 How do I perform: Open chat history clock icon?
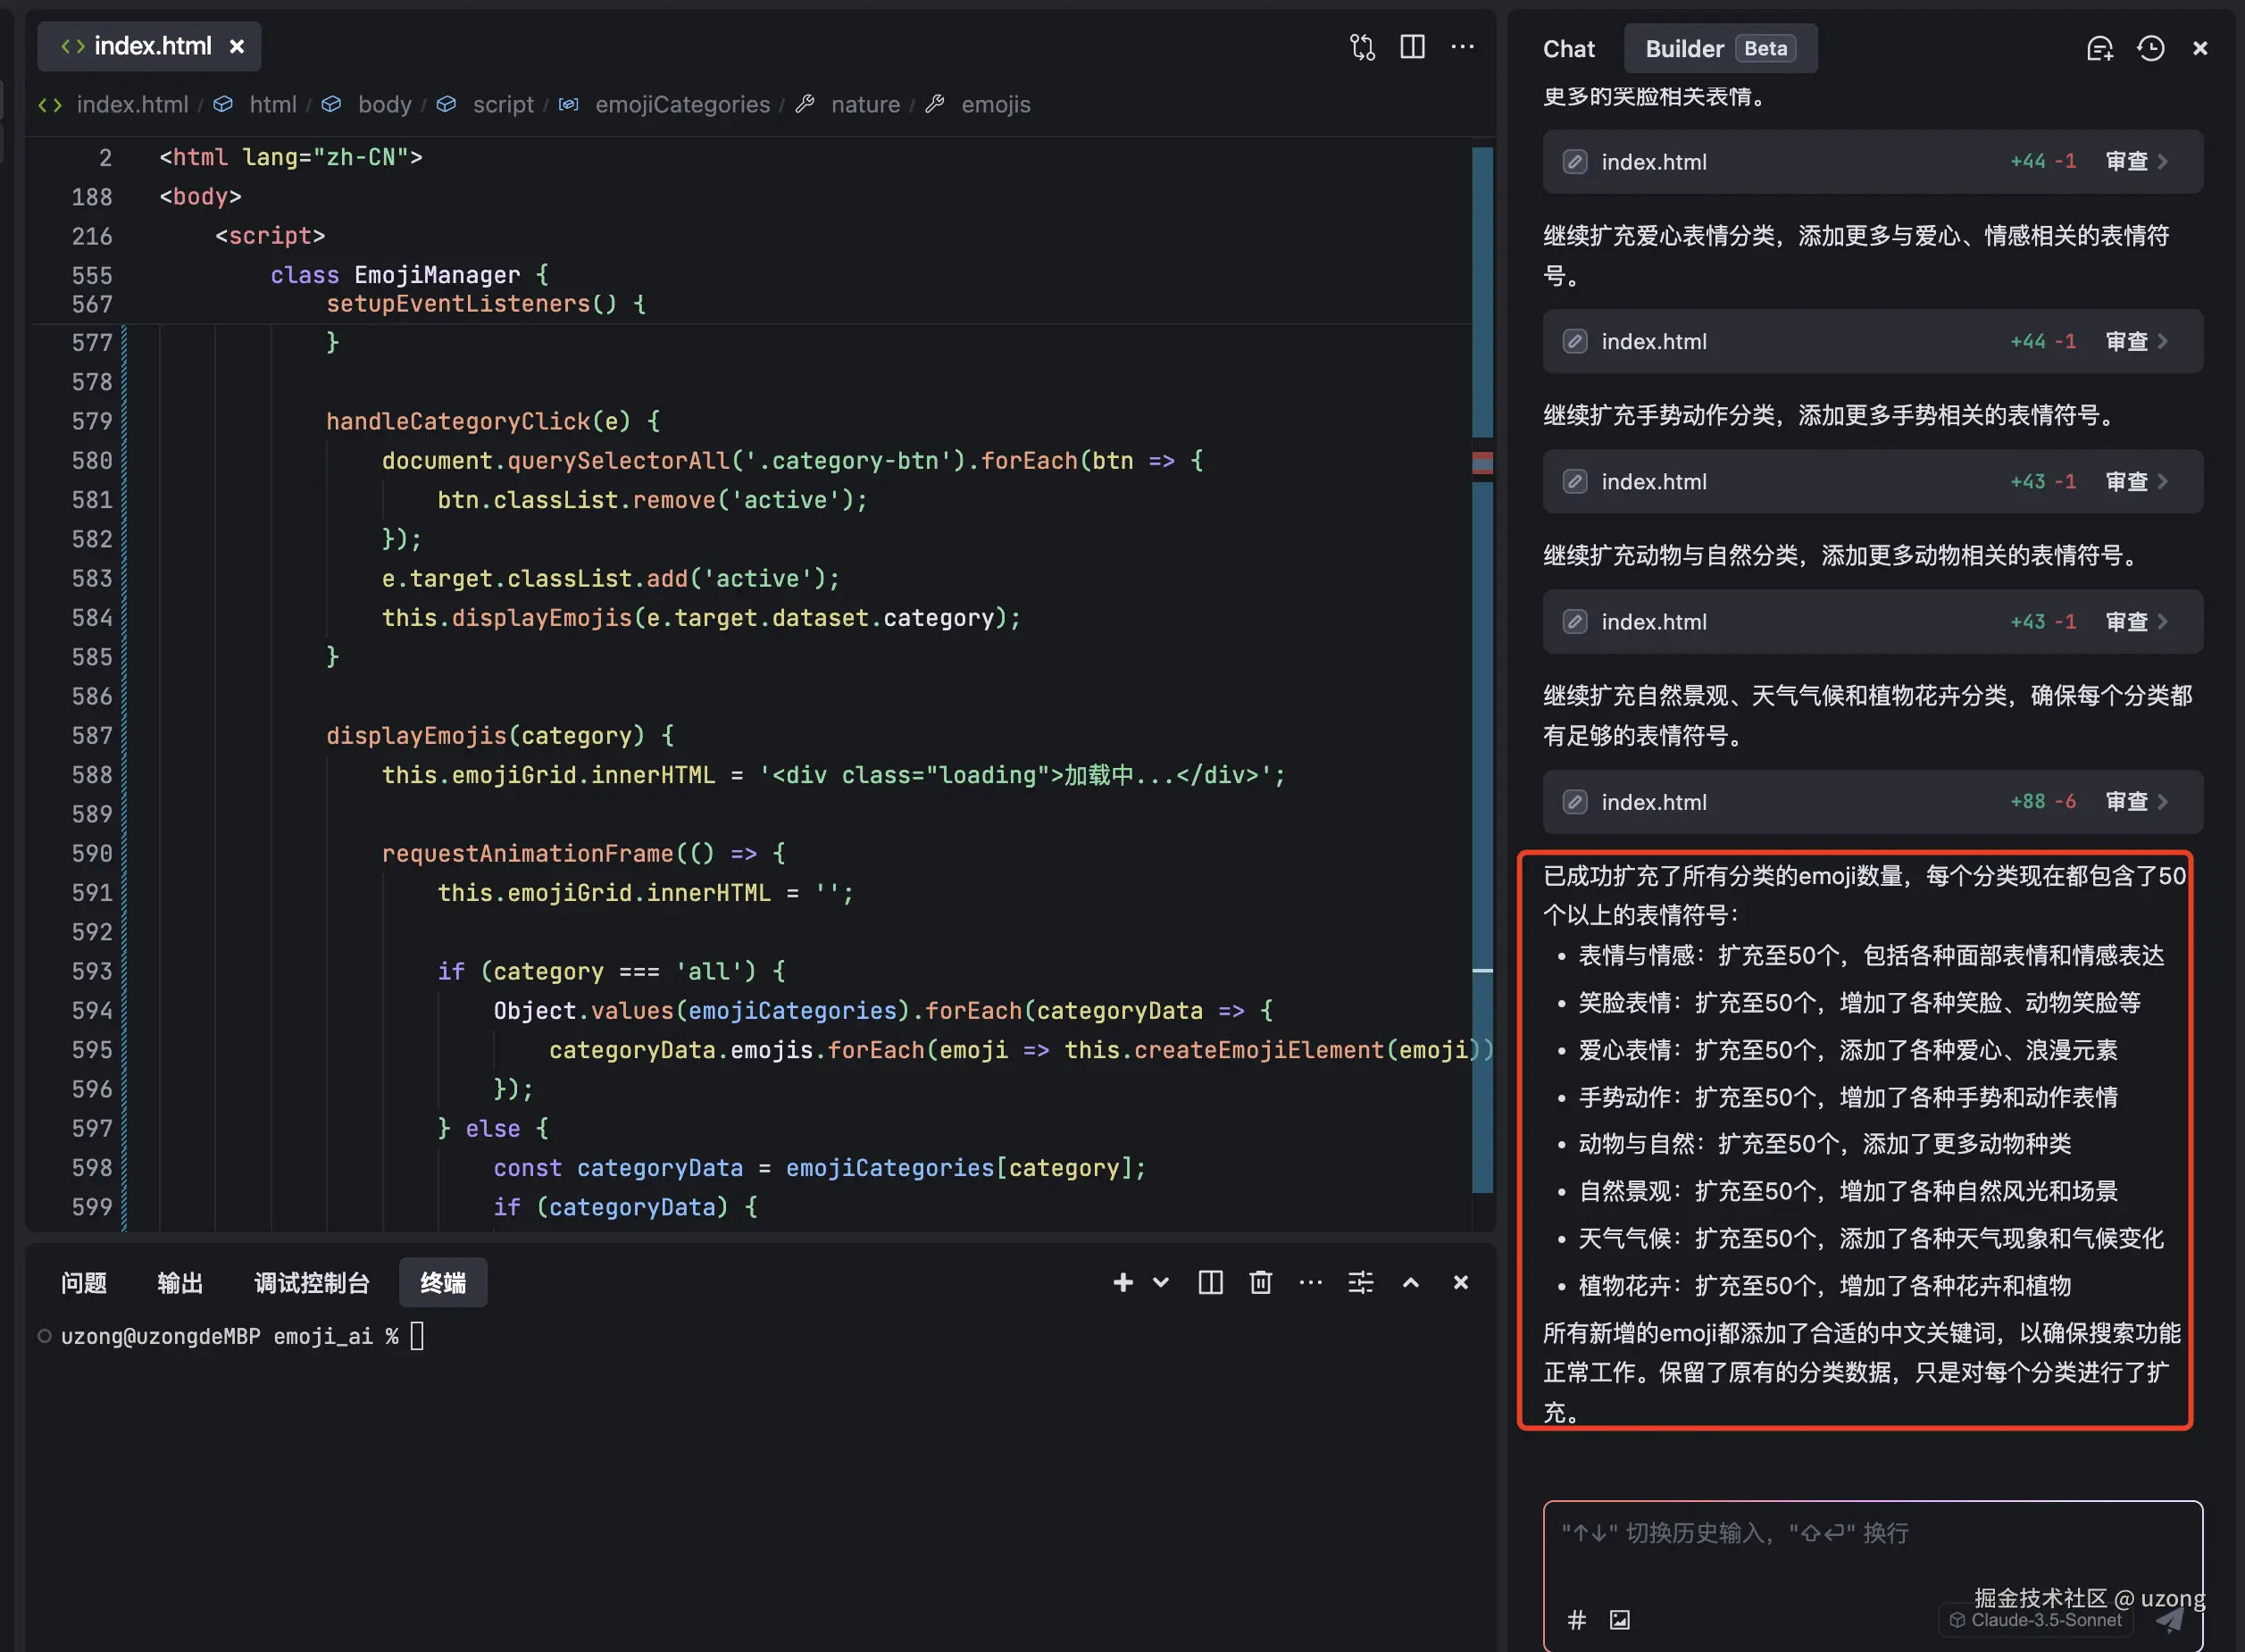pyautogui.click(x=2150, y=49)
